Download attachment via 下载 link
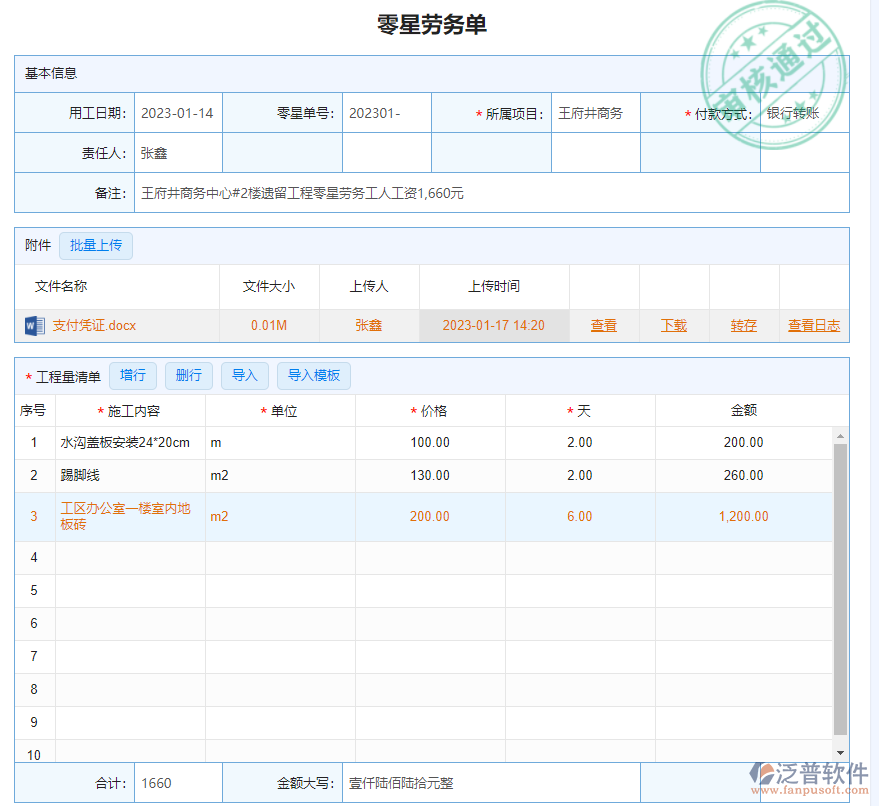The height and width of the screenshot is (806, 879). [674, 325]
